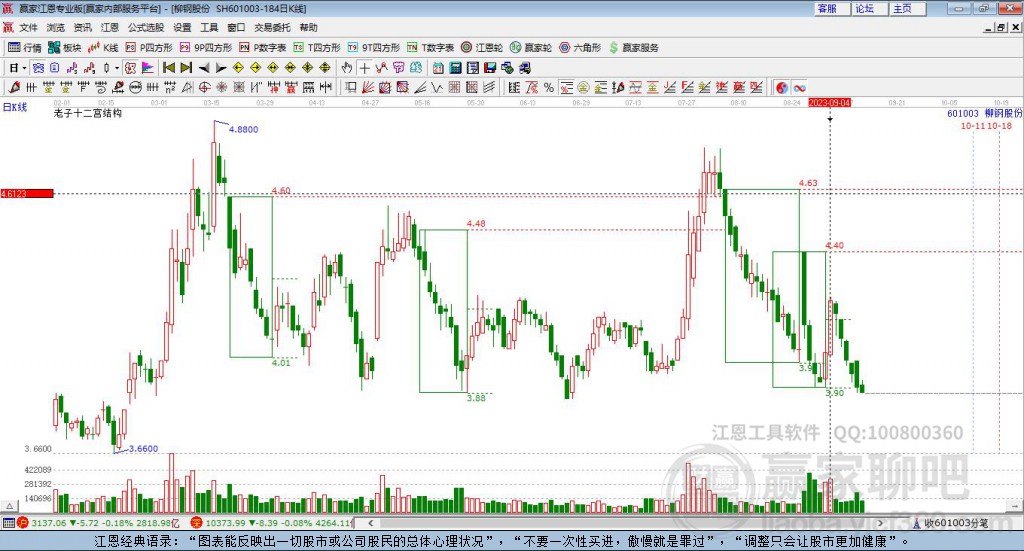
Task: Toggle the infinity loop icon
Action: [x=799, y=88]
